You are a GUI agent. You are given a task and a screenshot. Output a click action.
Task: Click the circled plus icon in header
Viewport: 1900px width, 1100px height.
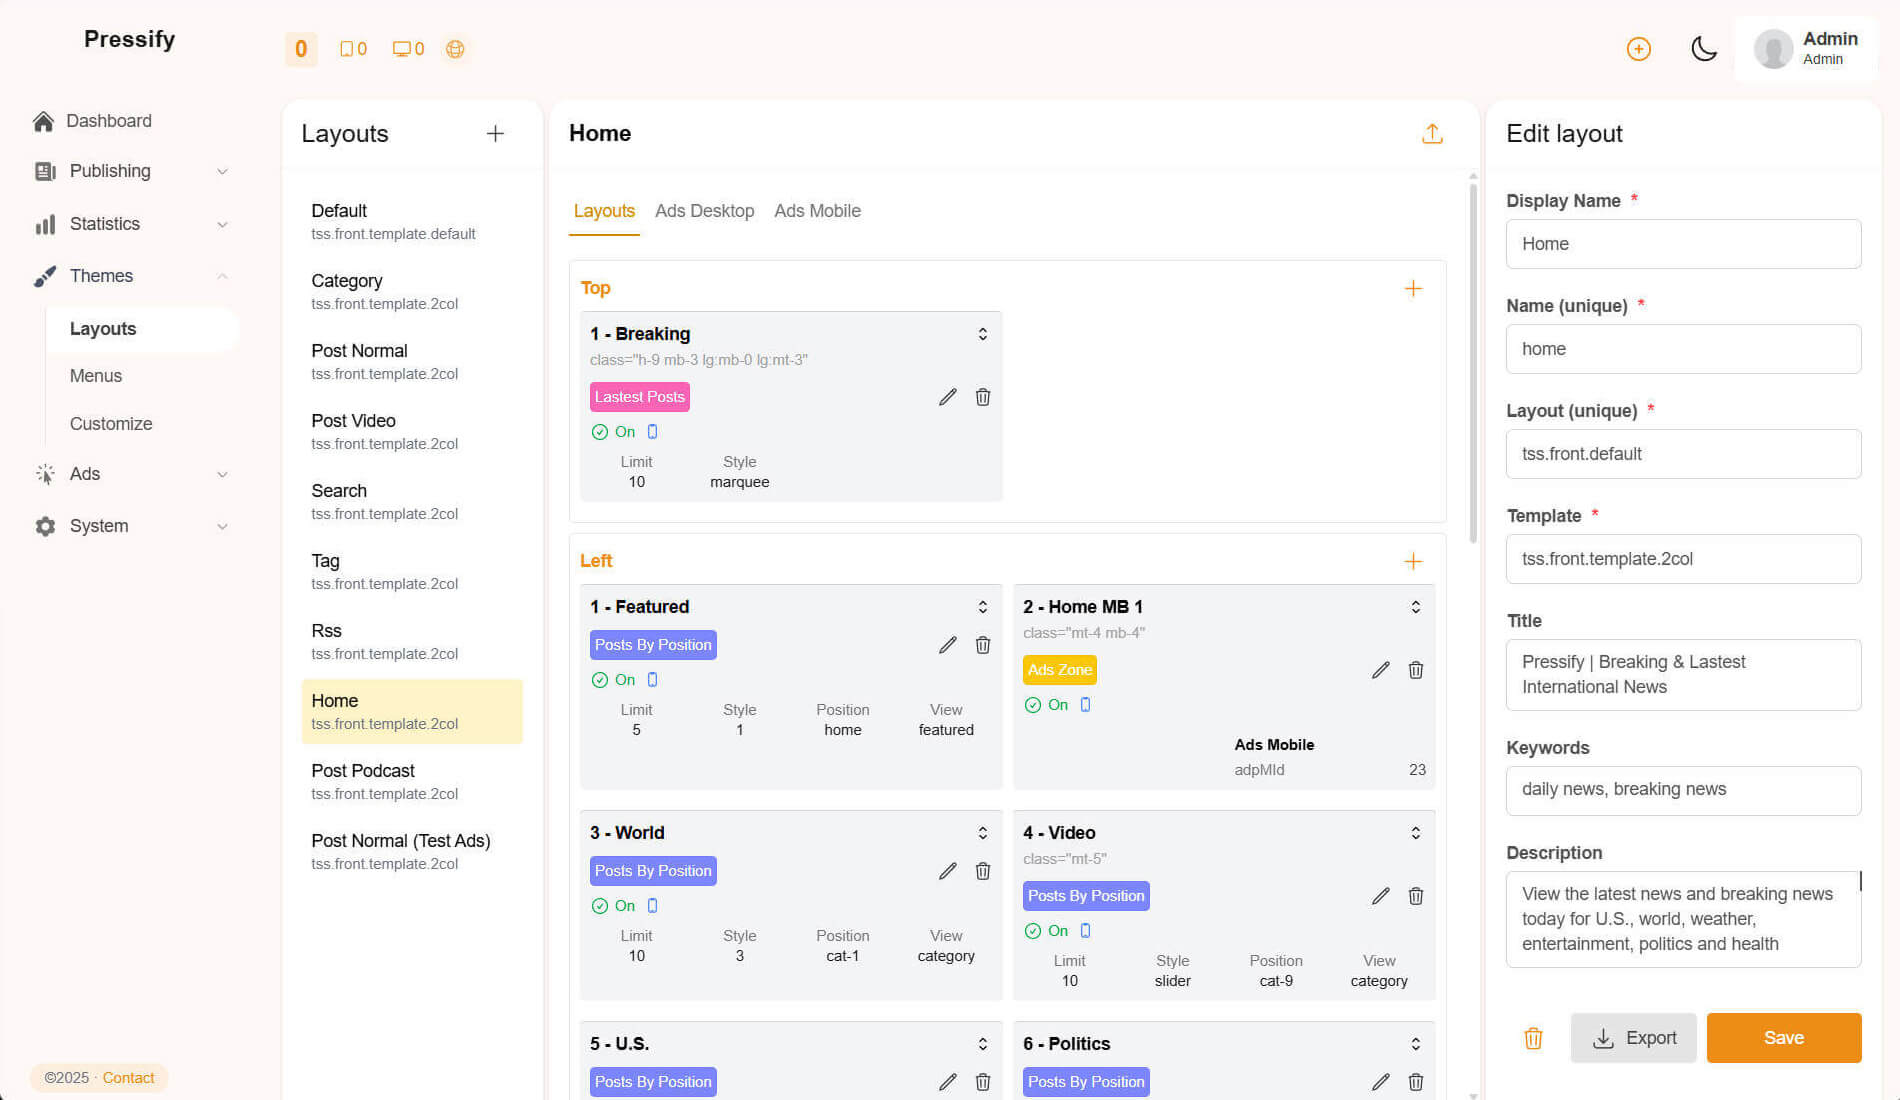[1638, 49]
